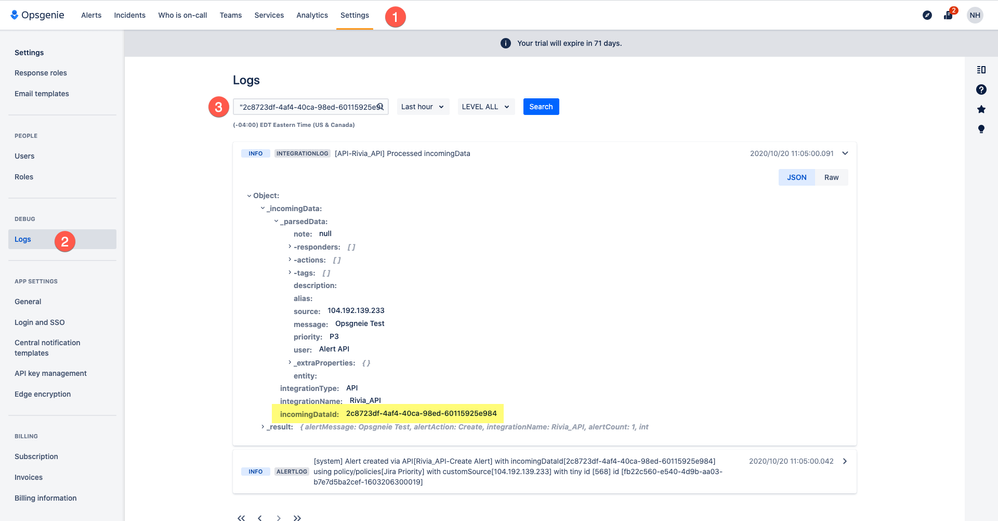Go to last page of log results

pos(297,518)
